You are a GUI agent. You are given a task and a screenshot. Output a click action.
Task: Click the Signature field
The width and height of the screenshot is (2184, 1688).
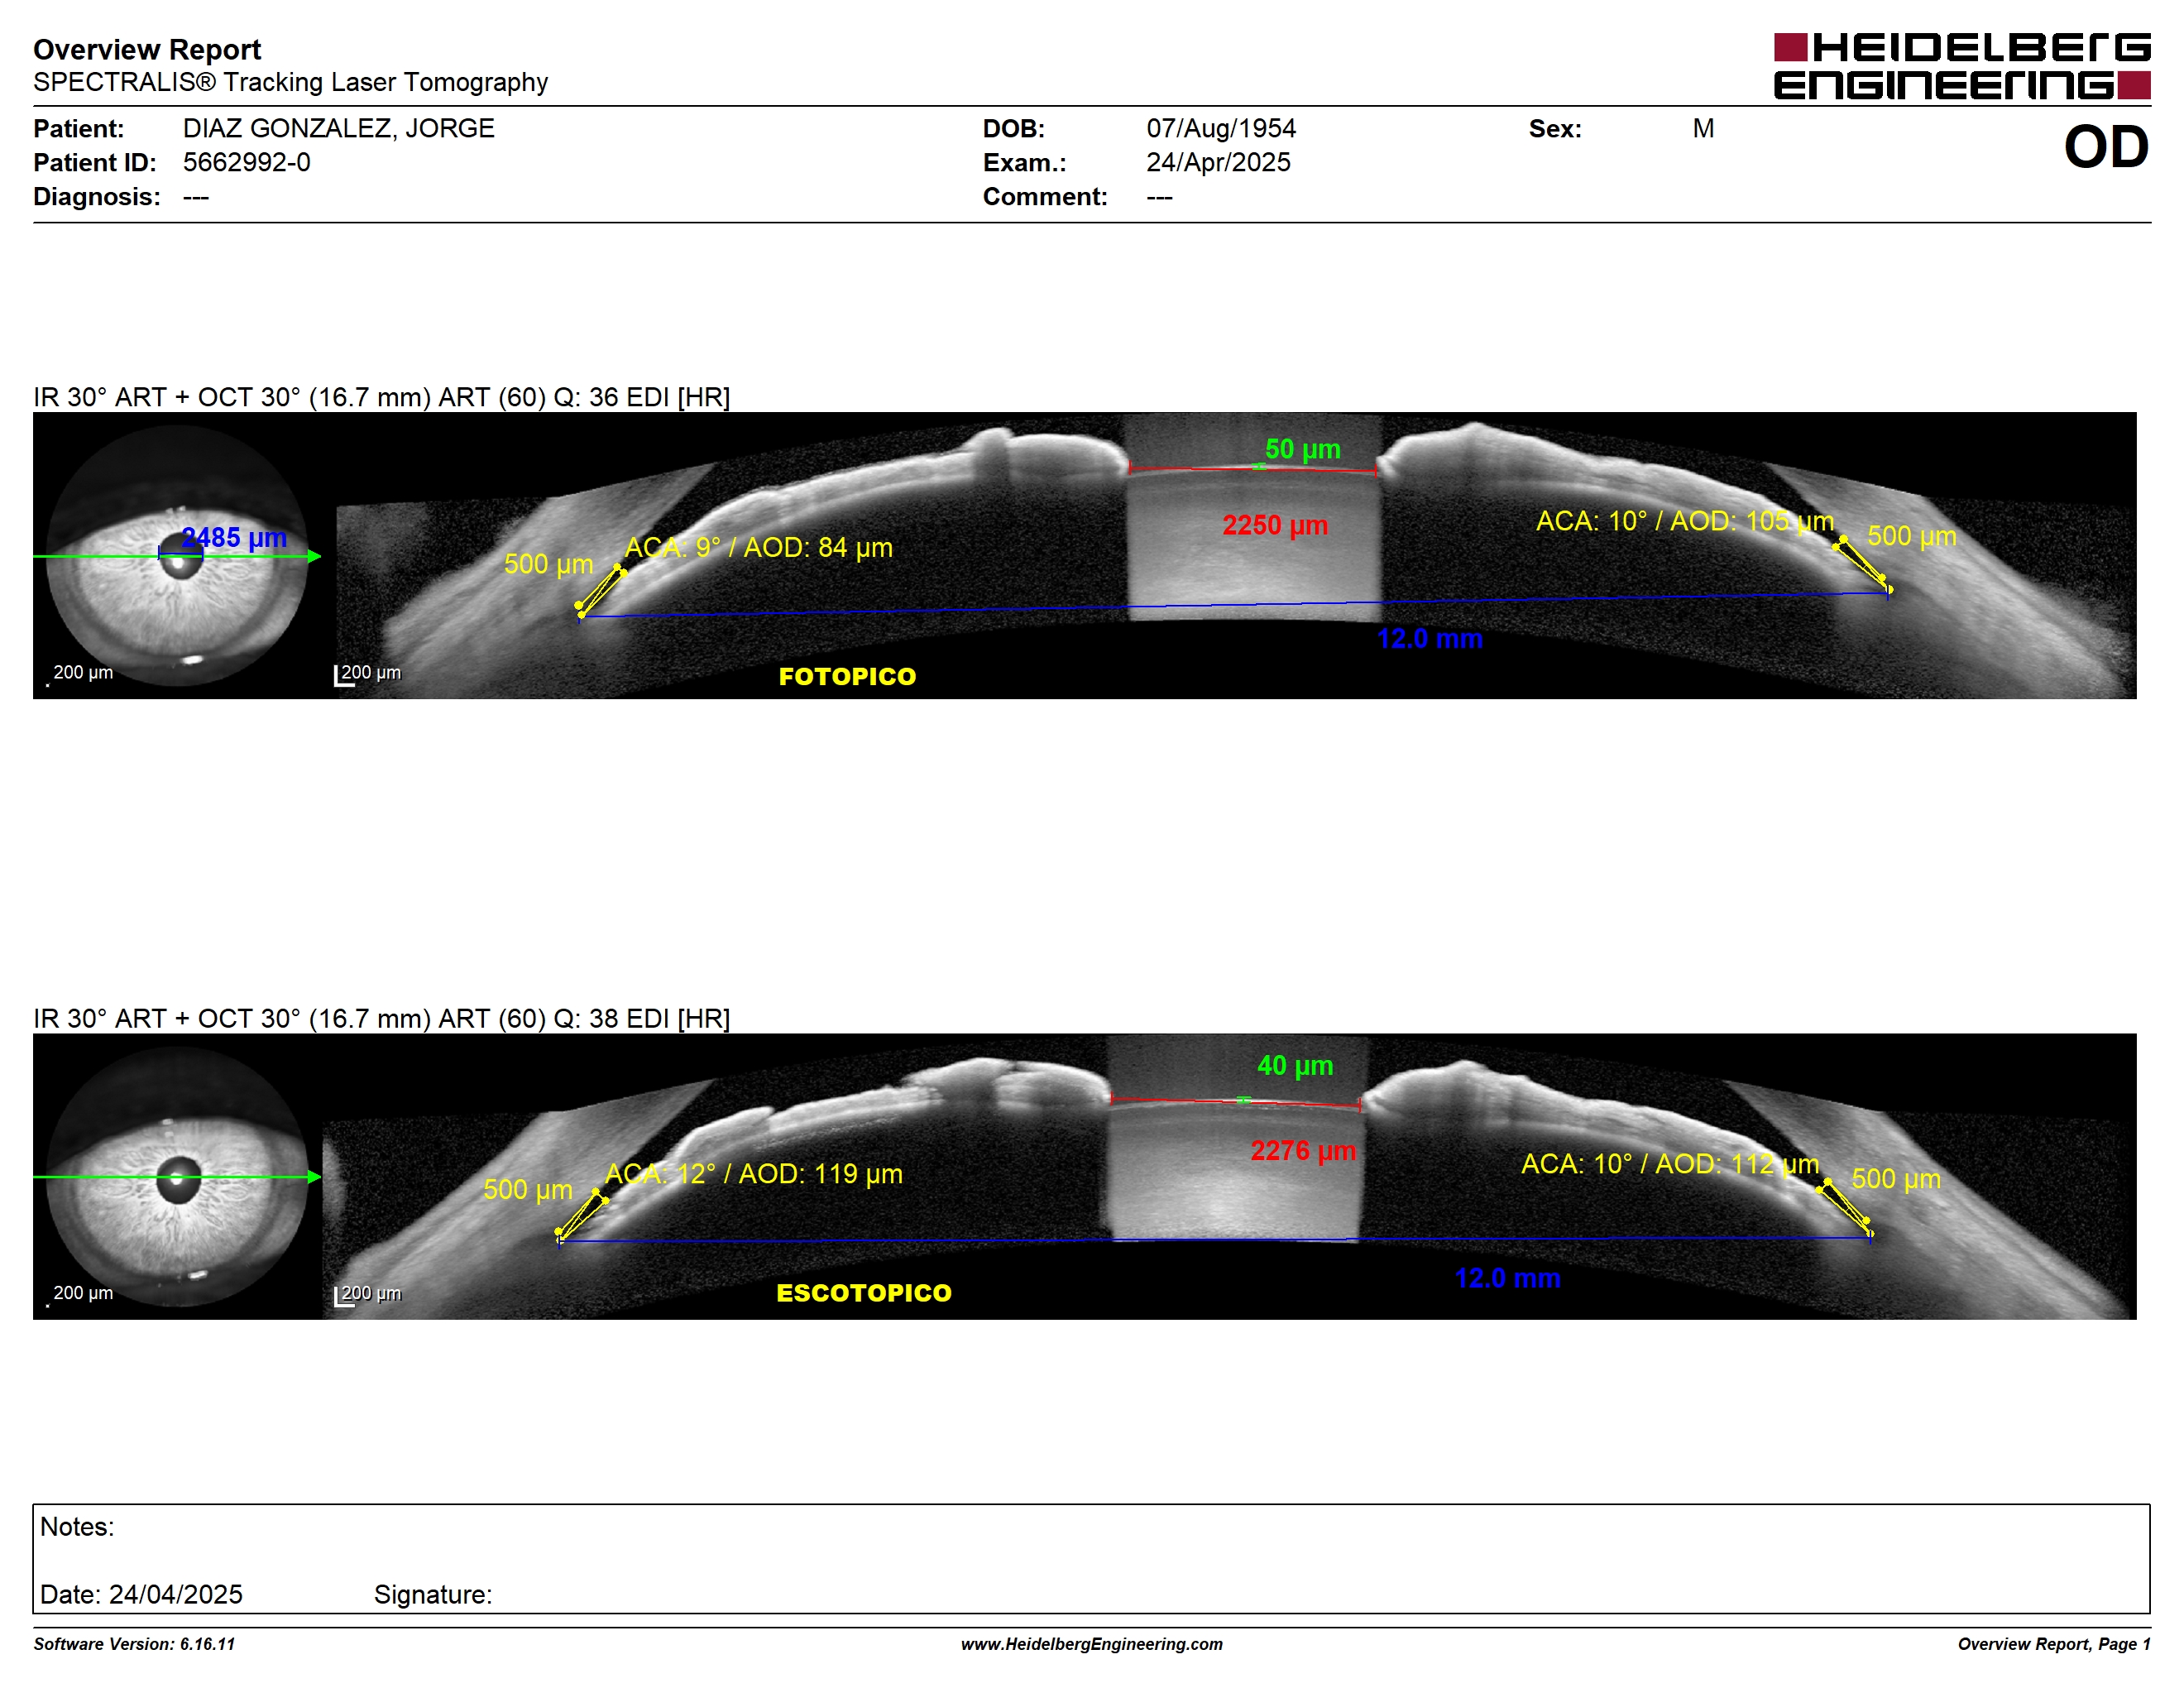point(433,1594)
